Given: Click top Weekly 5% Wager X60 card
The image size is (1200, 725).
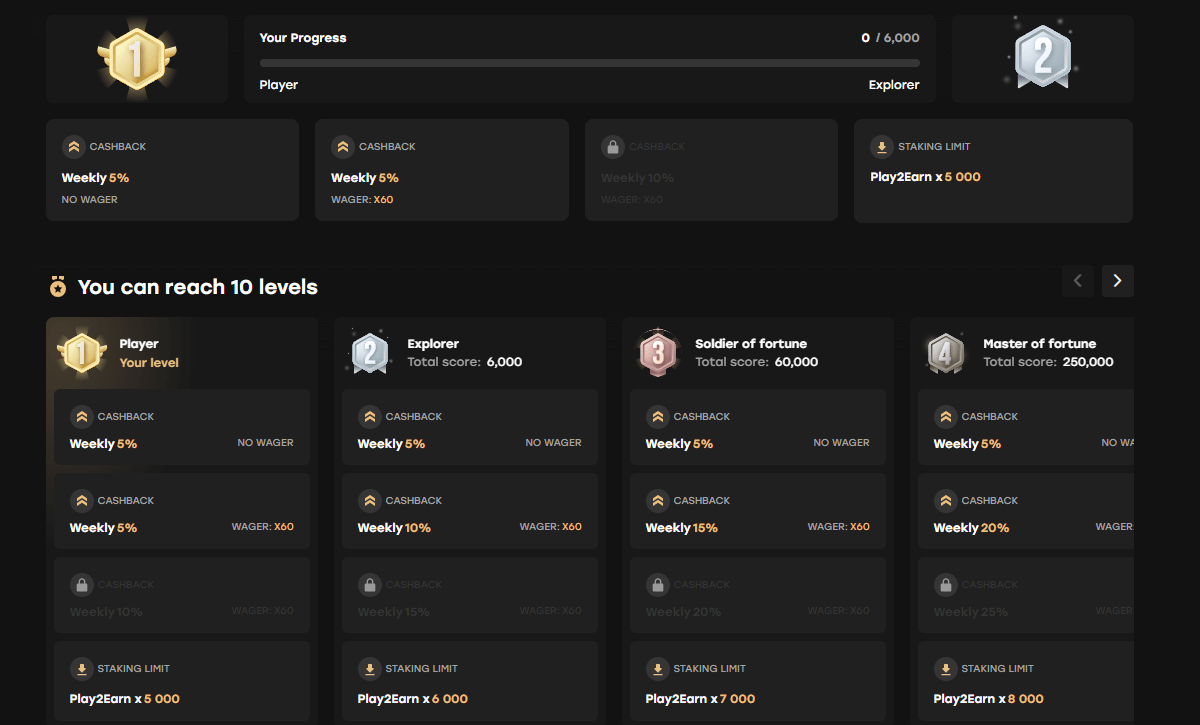Looking at the screenshot, I should pyautogui.click(x=441, y=170).
